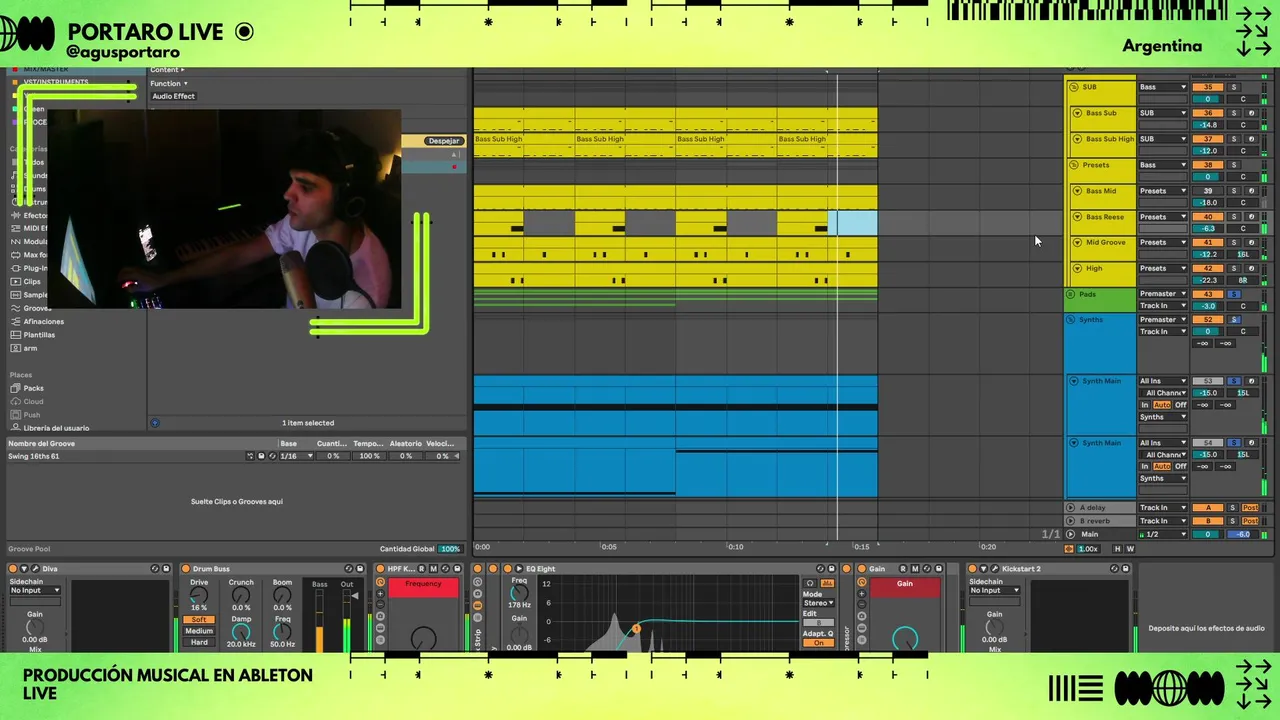Viewport: 1280px width, 720px height.
Task: Fold the Bass Sub High track
Action: pyautogui.click(x=1078, y=139)
